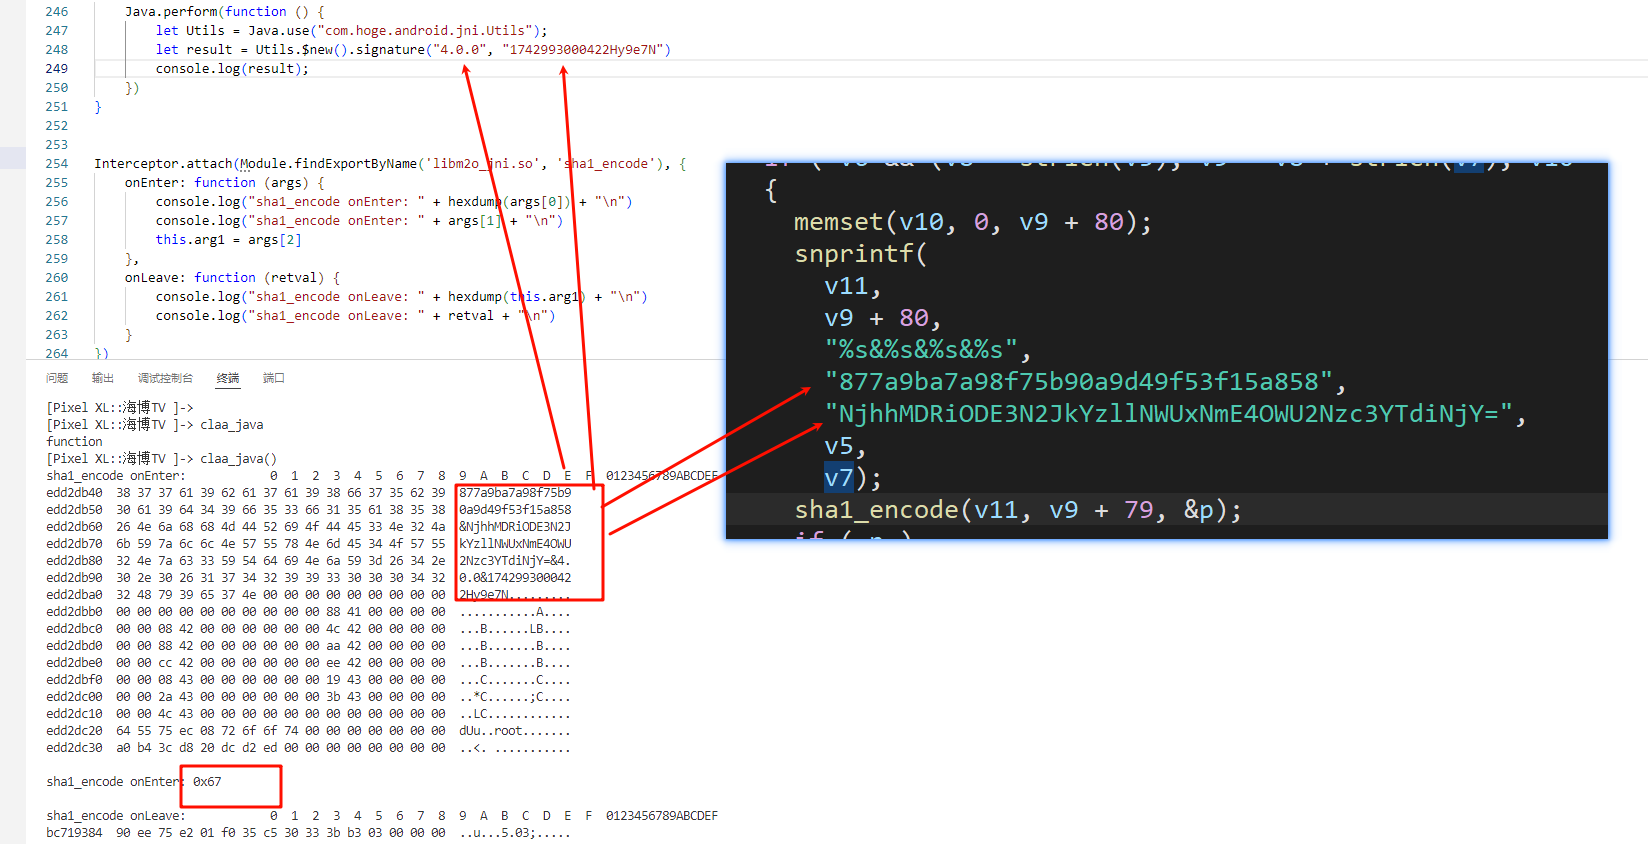Viewport: 1648px width, 844px height.
Task: Select the 调试控制台 tab
Action: click(165, 378)
